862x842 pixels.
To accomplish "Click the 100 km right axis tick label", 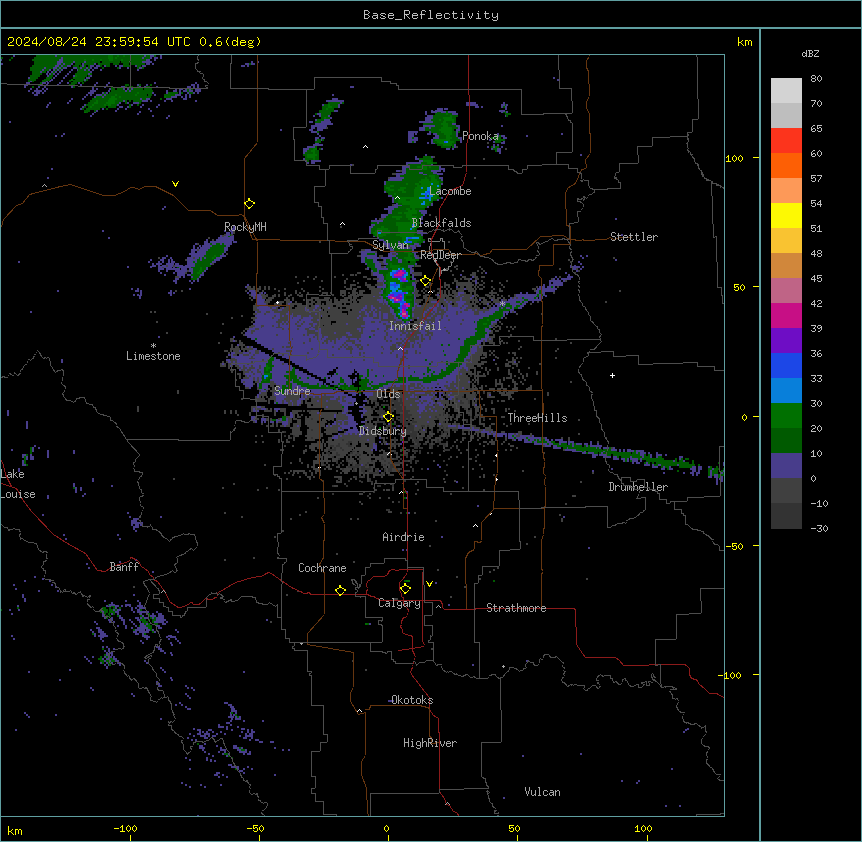I will click(x=734, y=158).
